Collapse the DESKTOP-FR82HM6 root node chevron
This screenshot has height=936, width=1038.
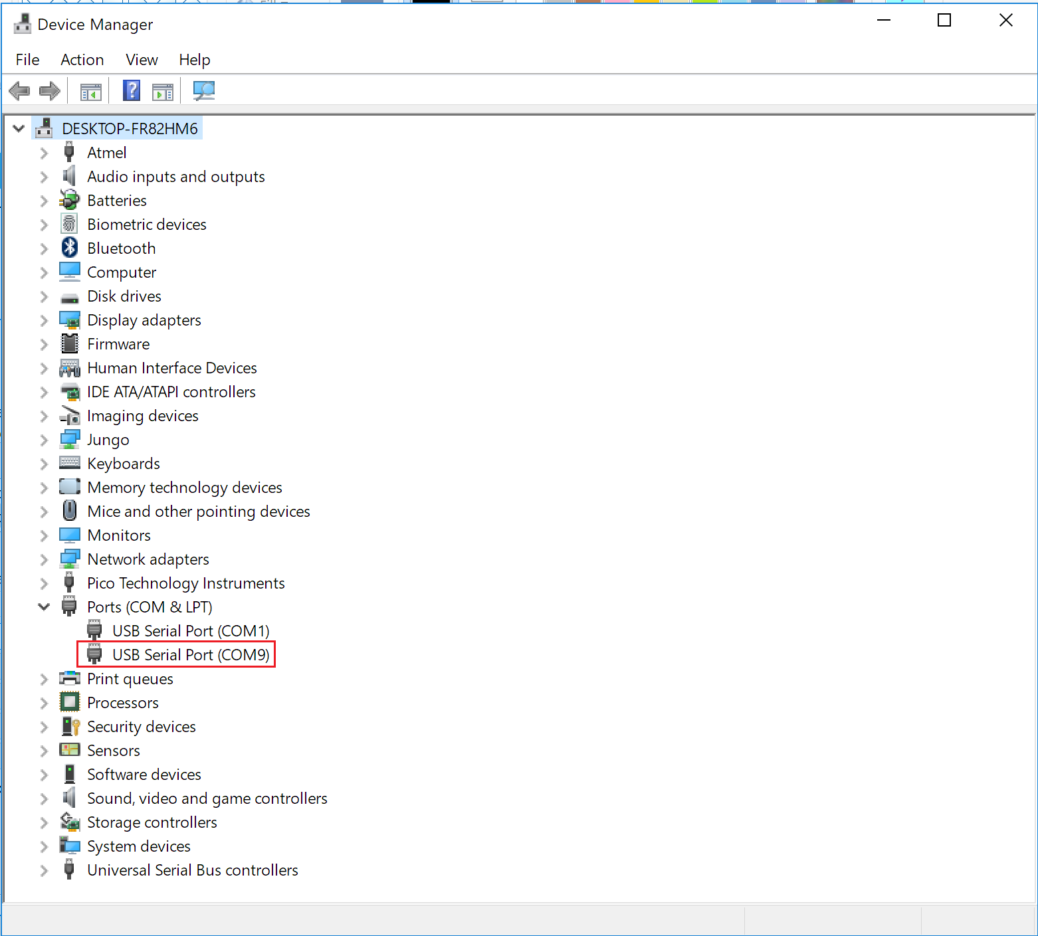click(19, 128)
